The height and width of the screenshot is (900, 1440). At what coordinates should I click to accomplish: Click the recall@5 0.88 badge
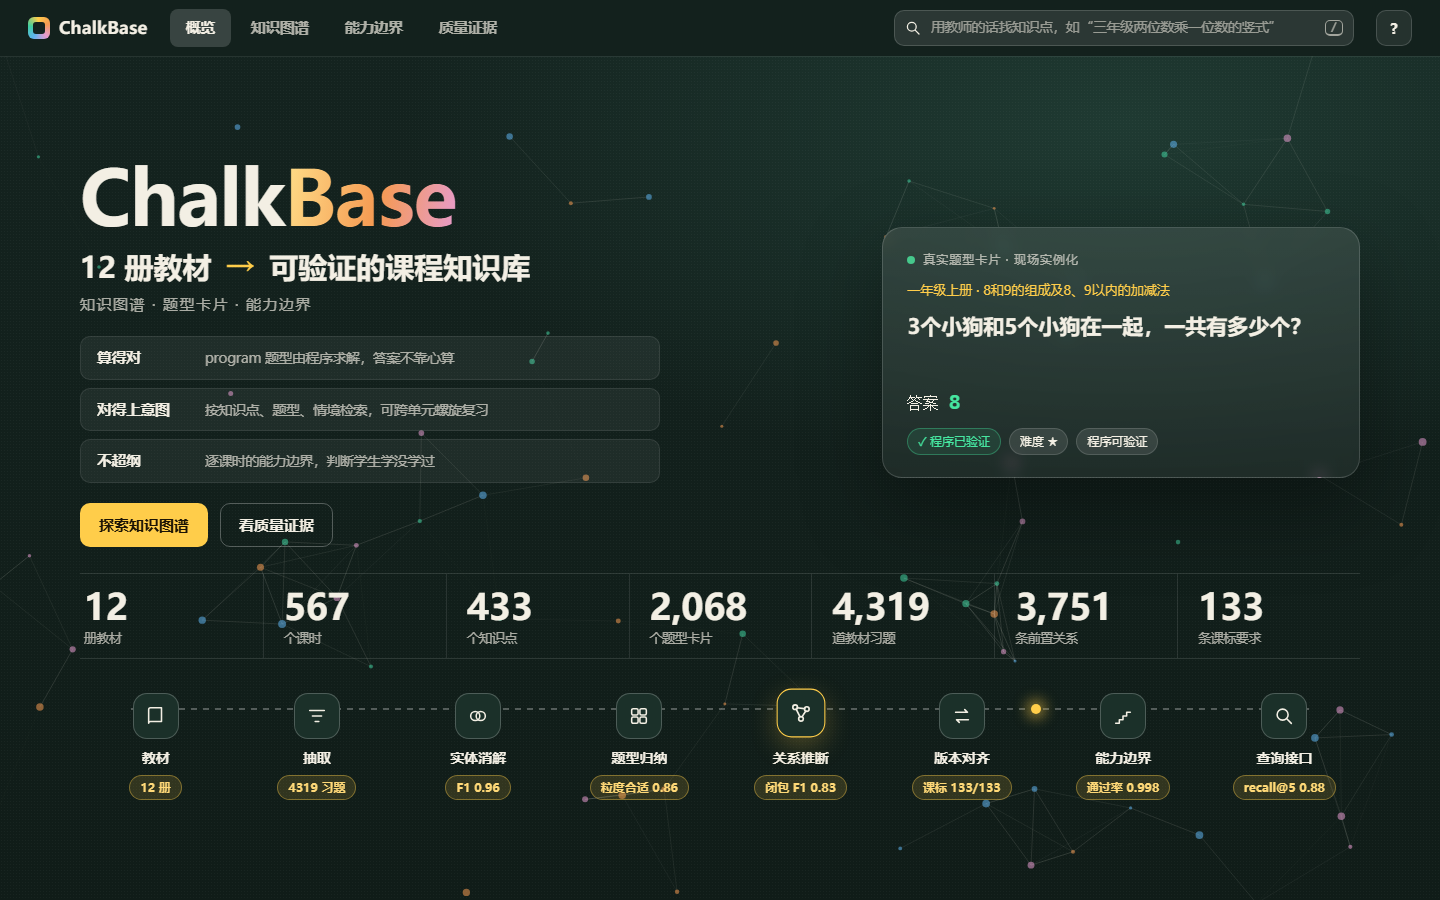point(1284,788)
